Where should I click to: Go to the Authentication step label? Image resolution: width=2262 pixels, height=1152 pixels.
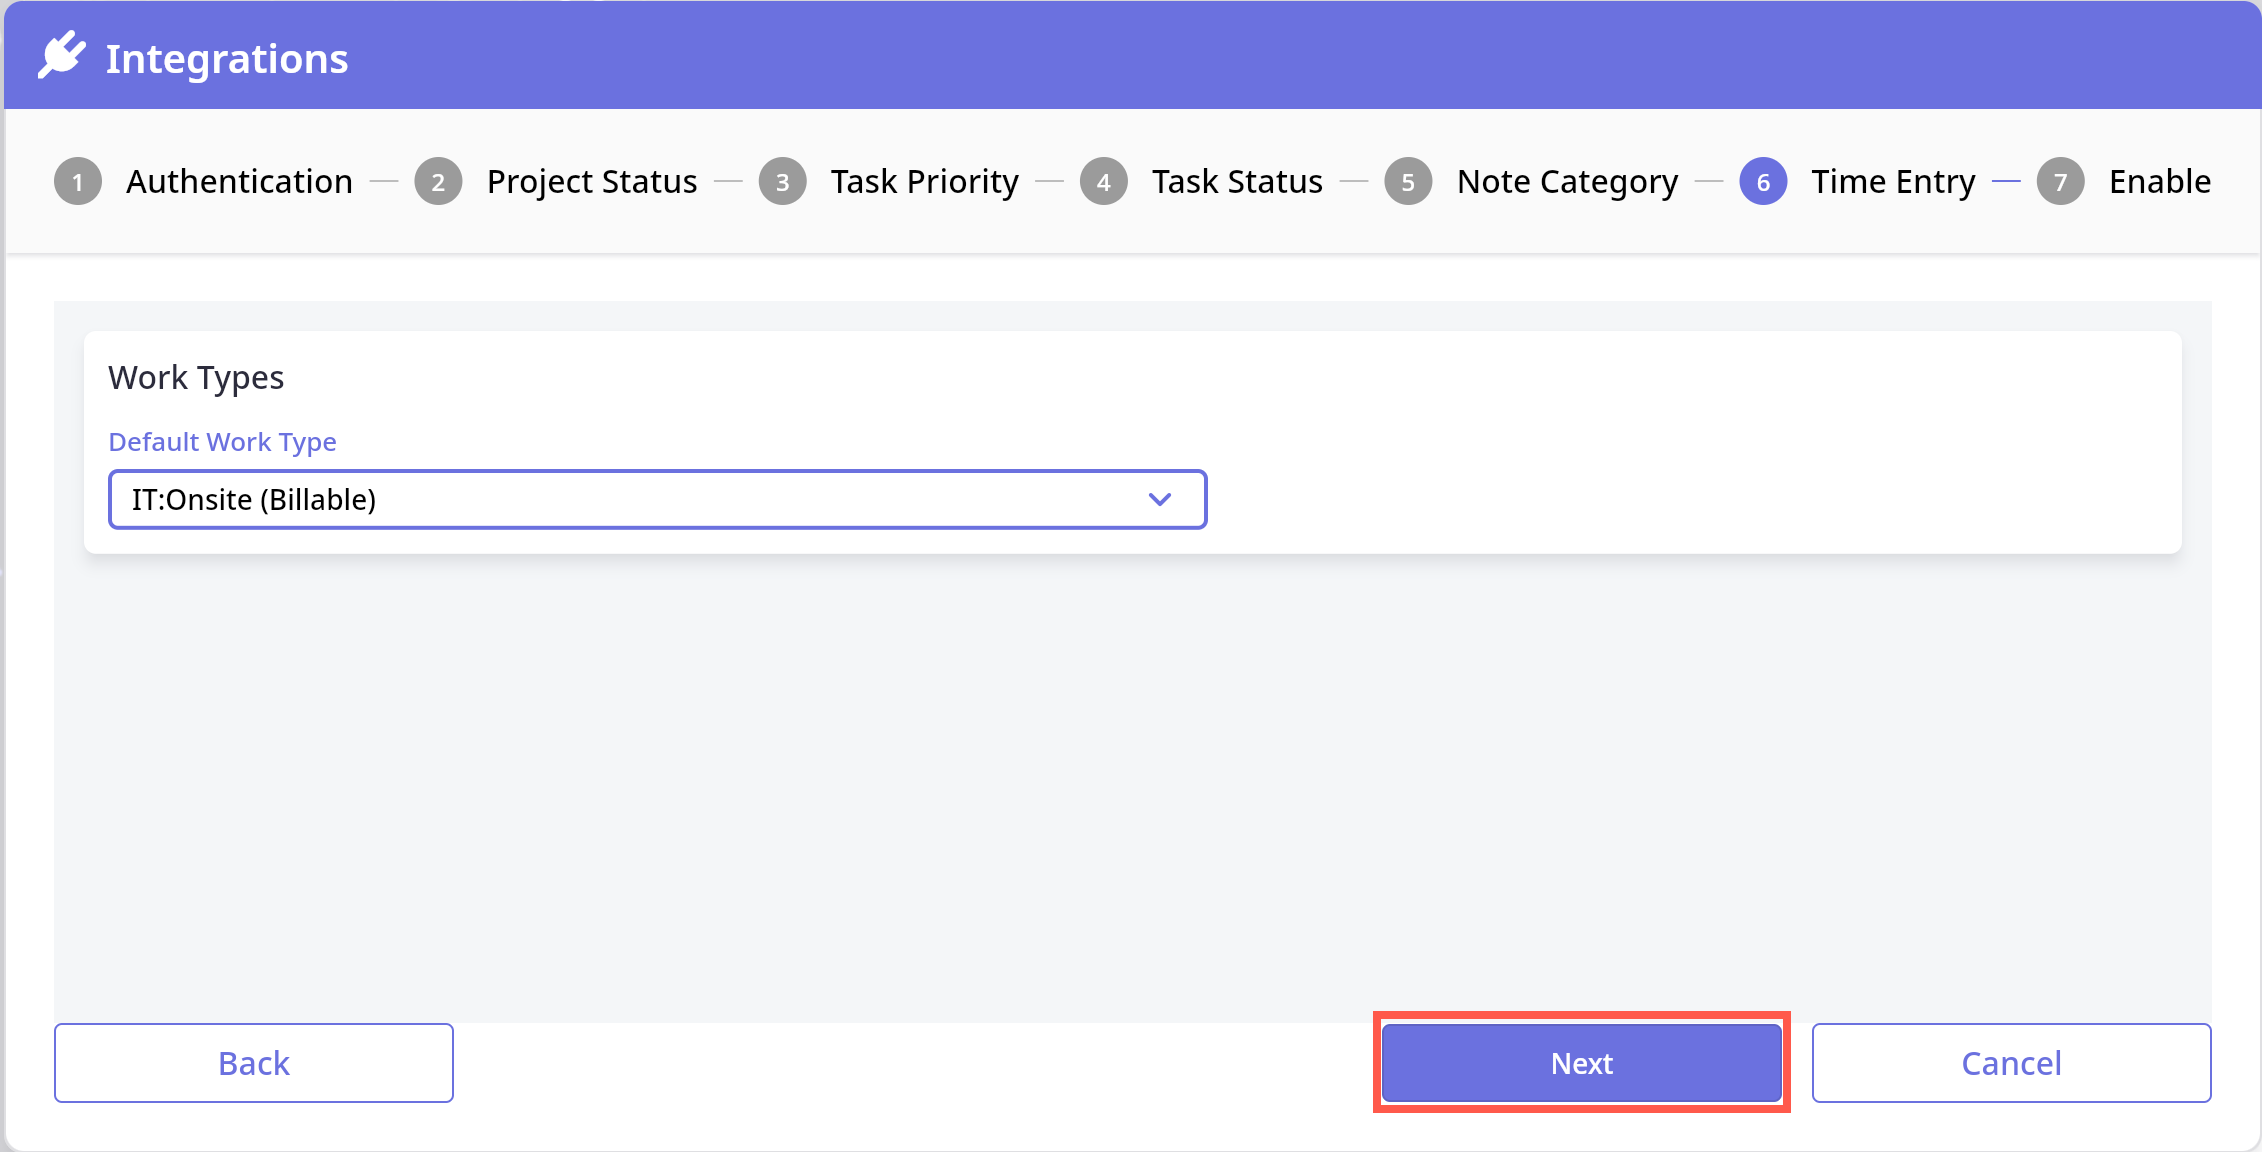coord(239,182)
